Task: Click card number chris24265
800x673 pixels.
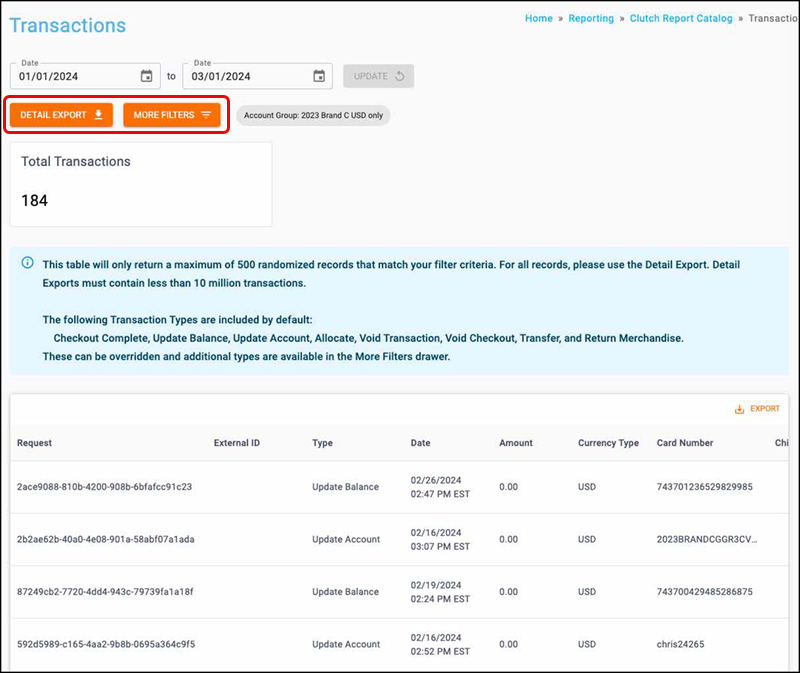Action: [x=680, y=644]
